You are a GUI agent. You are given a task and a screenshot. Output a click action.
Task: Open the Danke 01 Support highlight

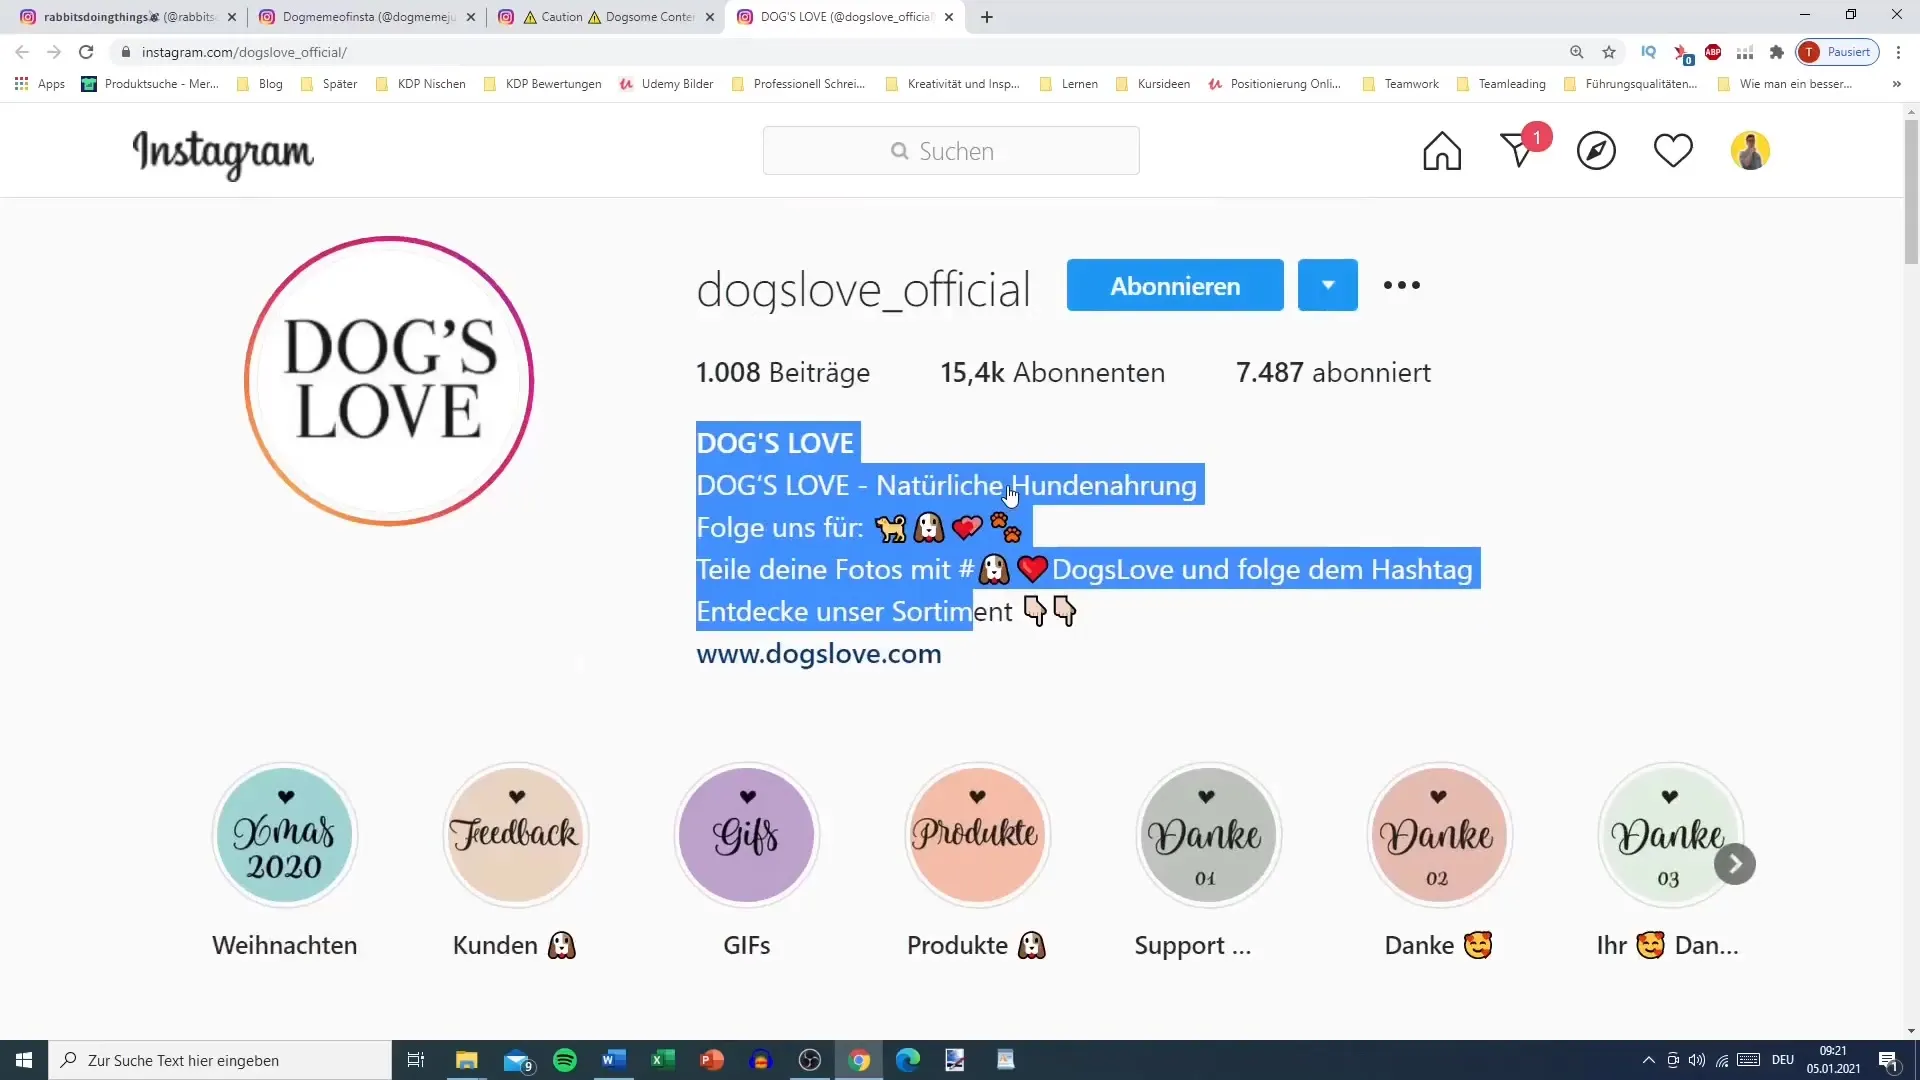pos(1208,835)
